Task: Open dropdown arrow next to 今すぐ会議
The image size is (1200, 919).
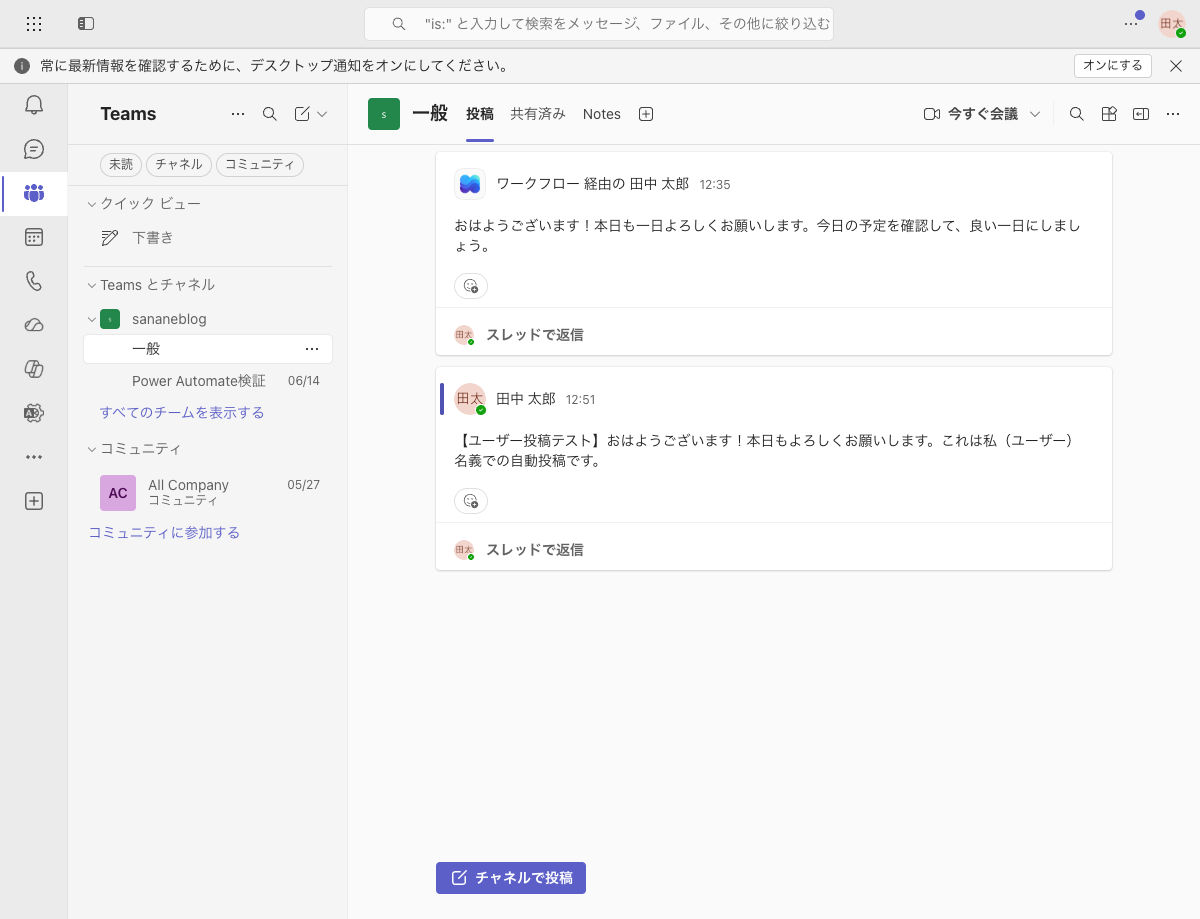Action: (x=1035, y=114)
